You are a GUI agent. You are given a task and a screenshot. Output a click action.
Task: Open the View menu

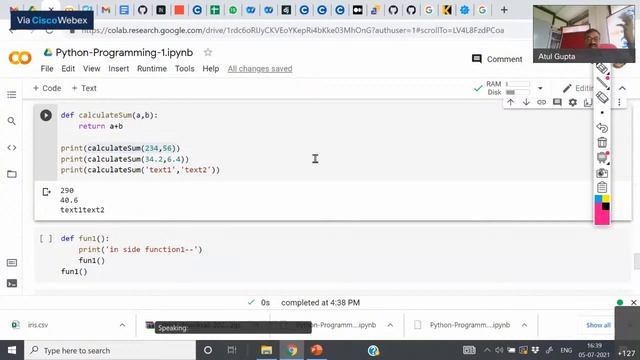click(x=91, y=69)
